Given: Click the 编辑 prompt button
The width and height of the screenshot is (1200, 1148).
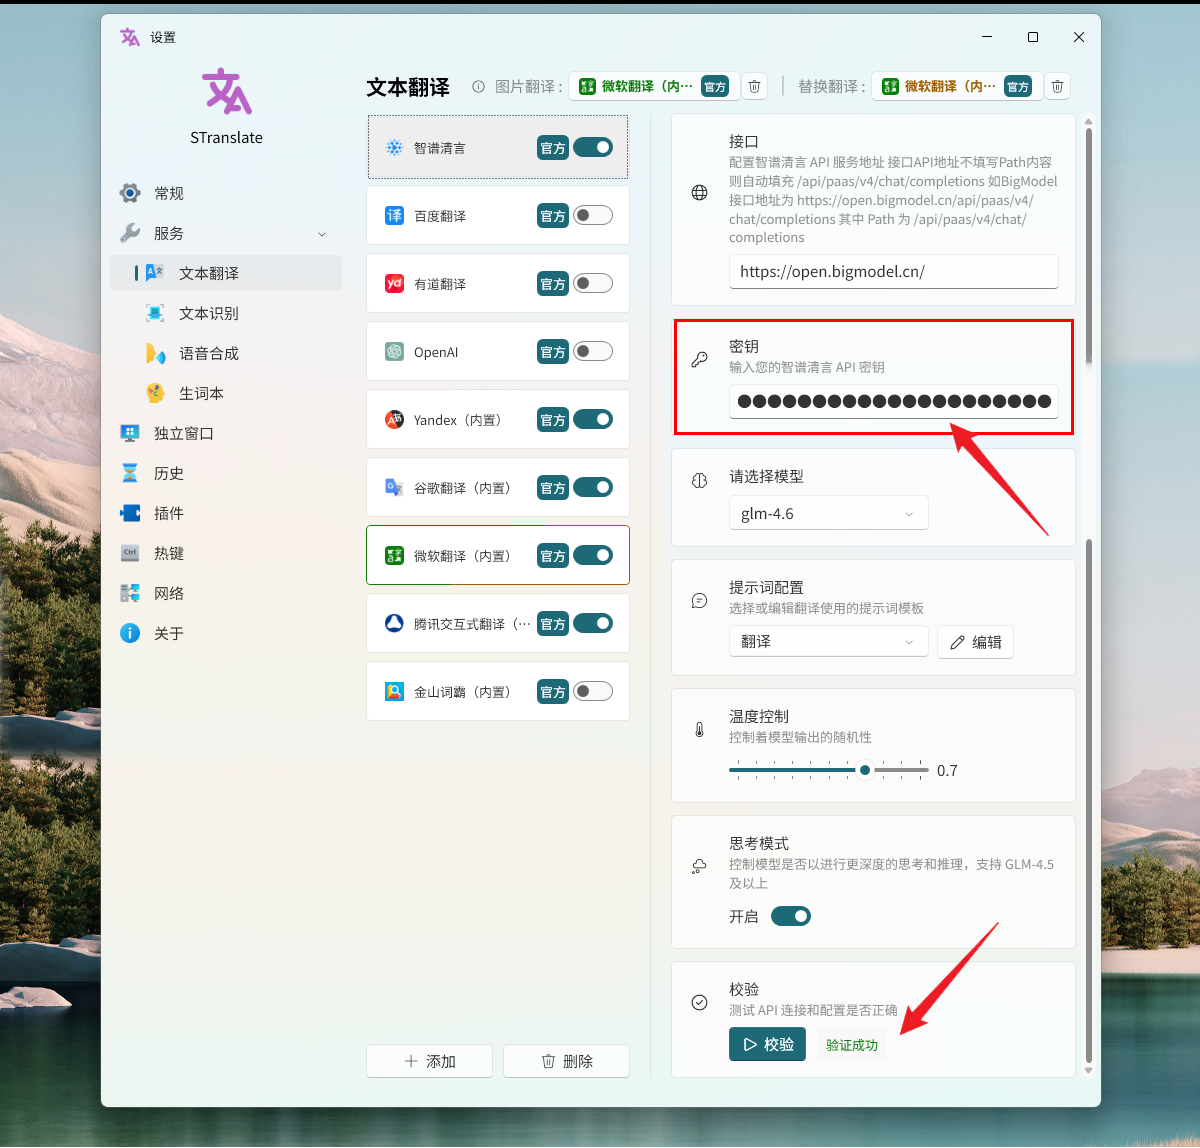Looking at the screenshot, I should pyautogui.click(x=975, y=642).
